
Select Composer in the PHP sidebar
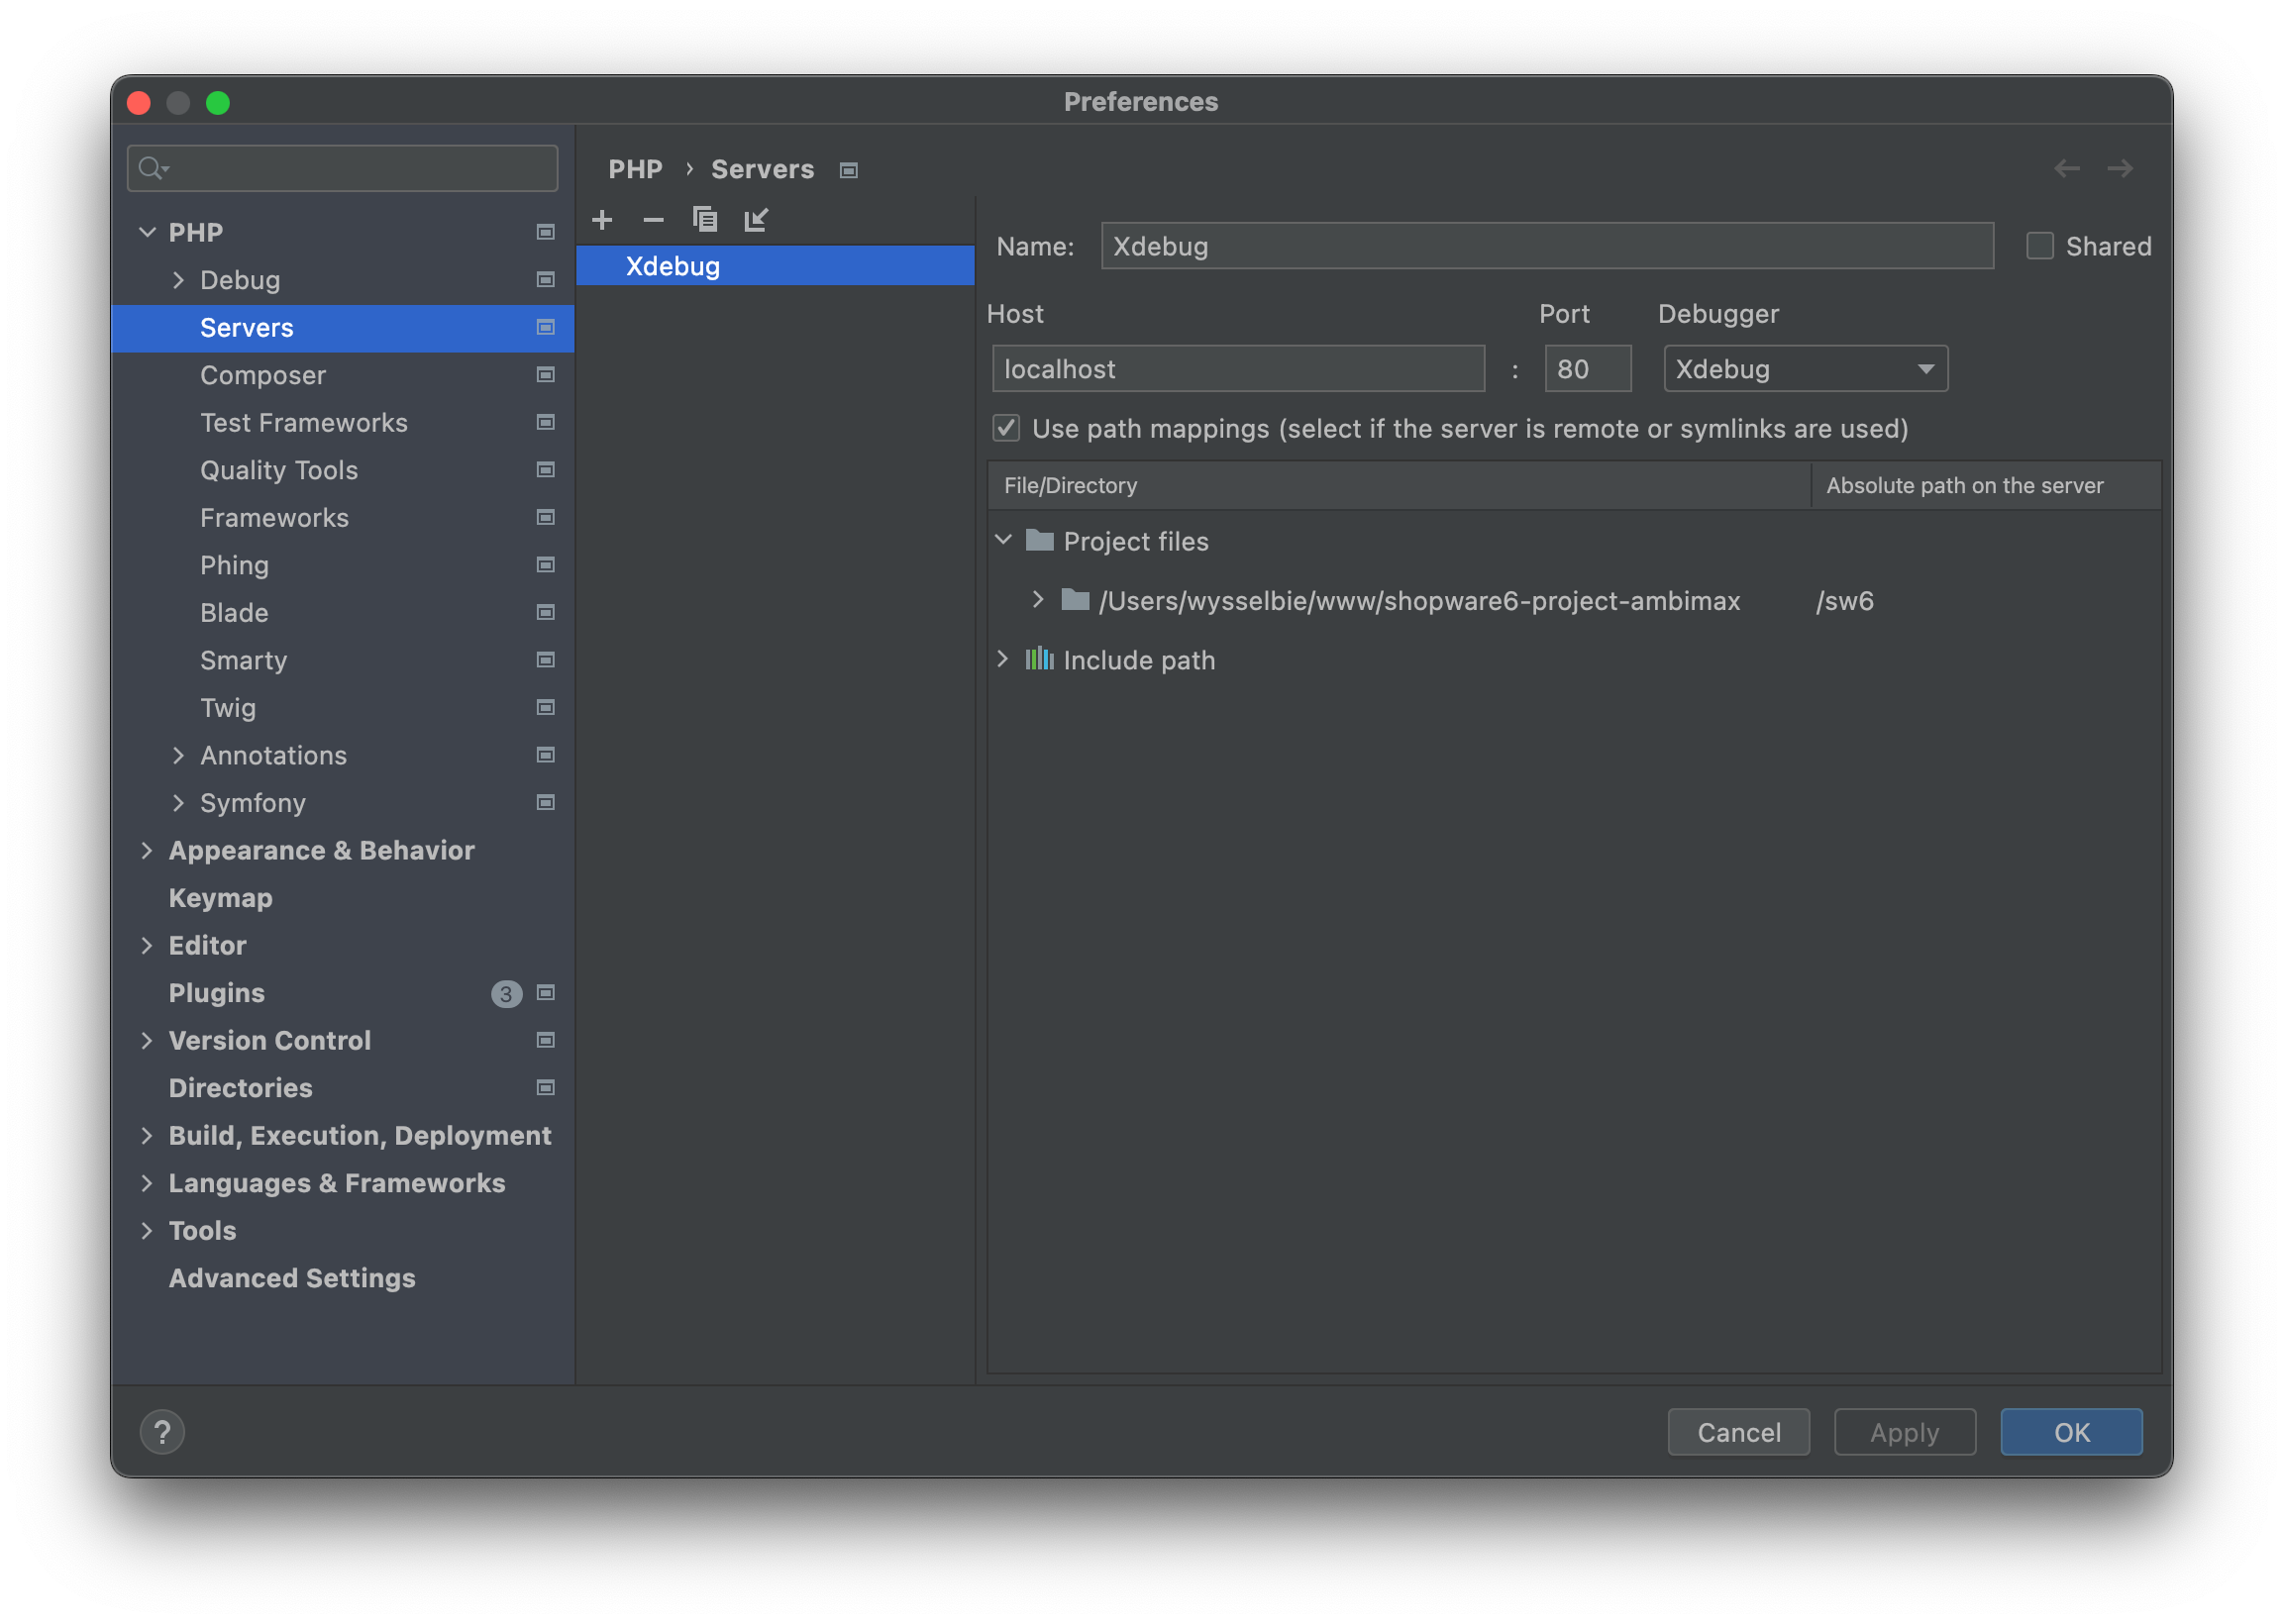click(x=263, y=375)
